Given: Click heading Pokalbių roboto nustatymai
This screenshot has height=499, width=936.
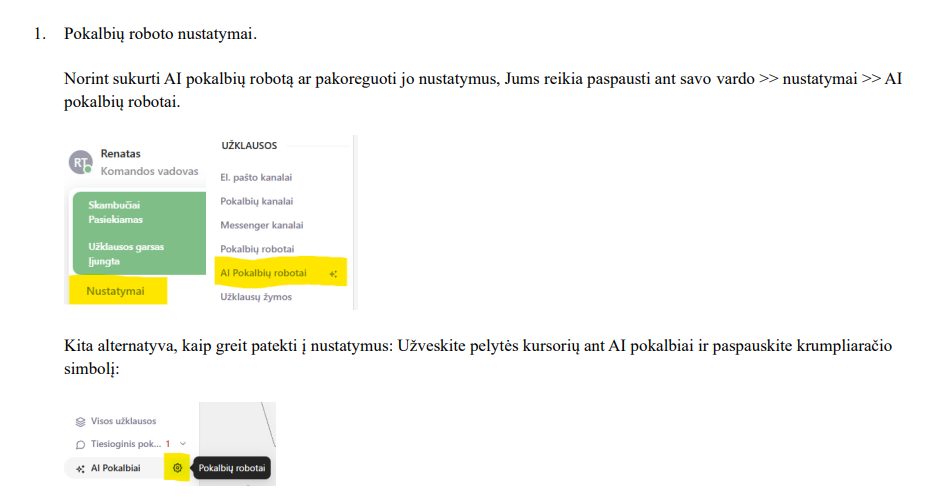Looking at the screenshot, I should (x=160, y=34).
